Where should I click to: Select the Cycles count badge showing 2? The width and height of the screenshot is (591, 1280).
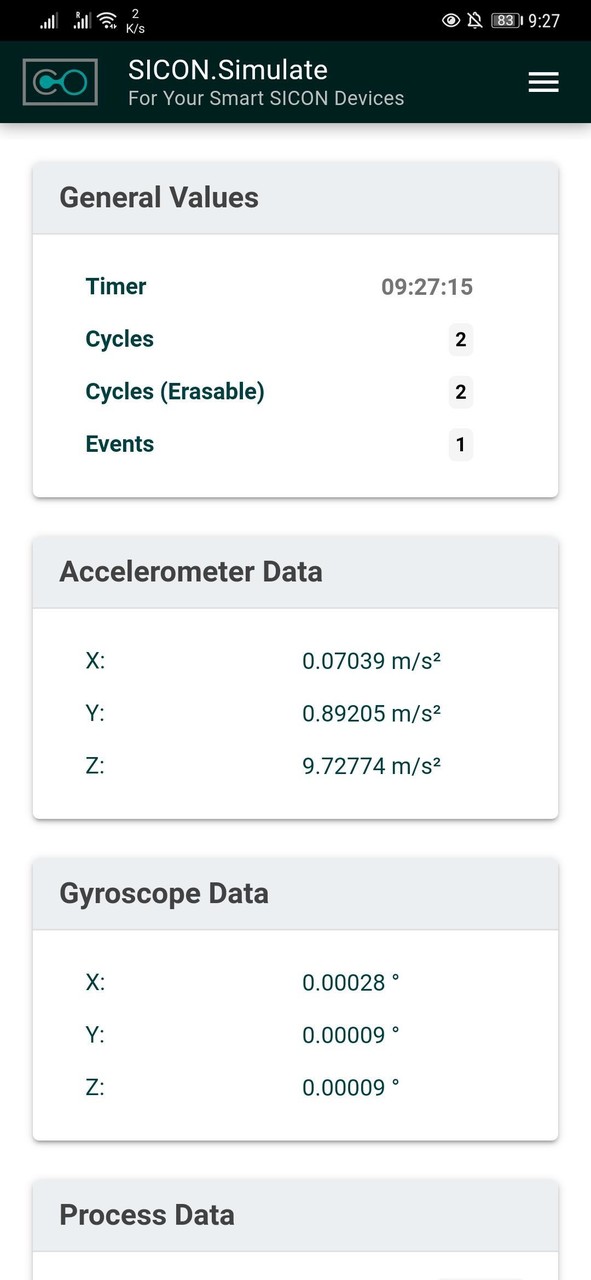460,340
